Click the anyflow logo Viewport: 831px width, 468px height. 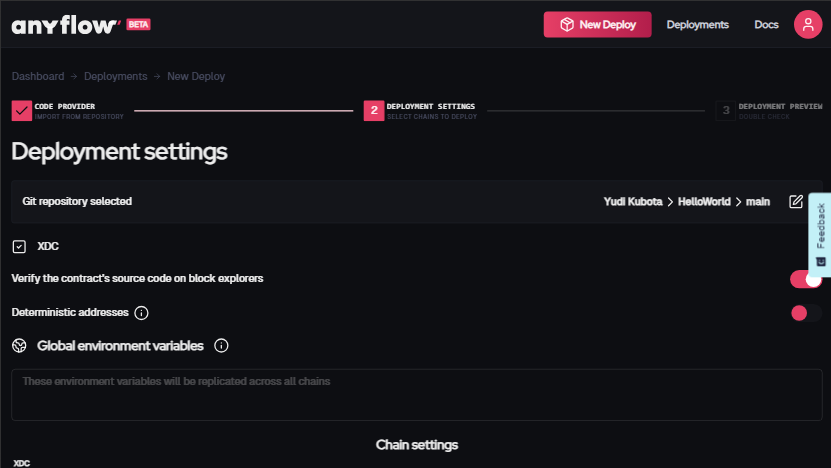(x=66, y=25)
